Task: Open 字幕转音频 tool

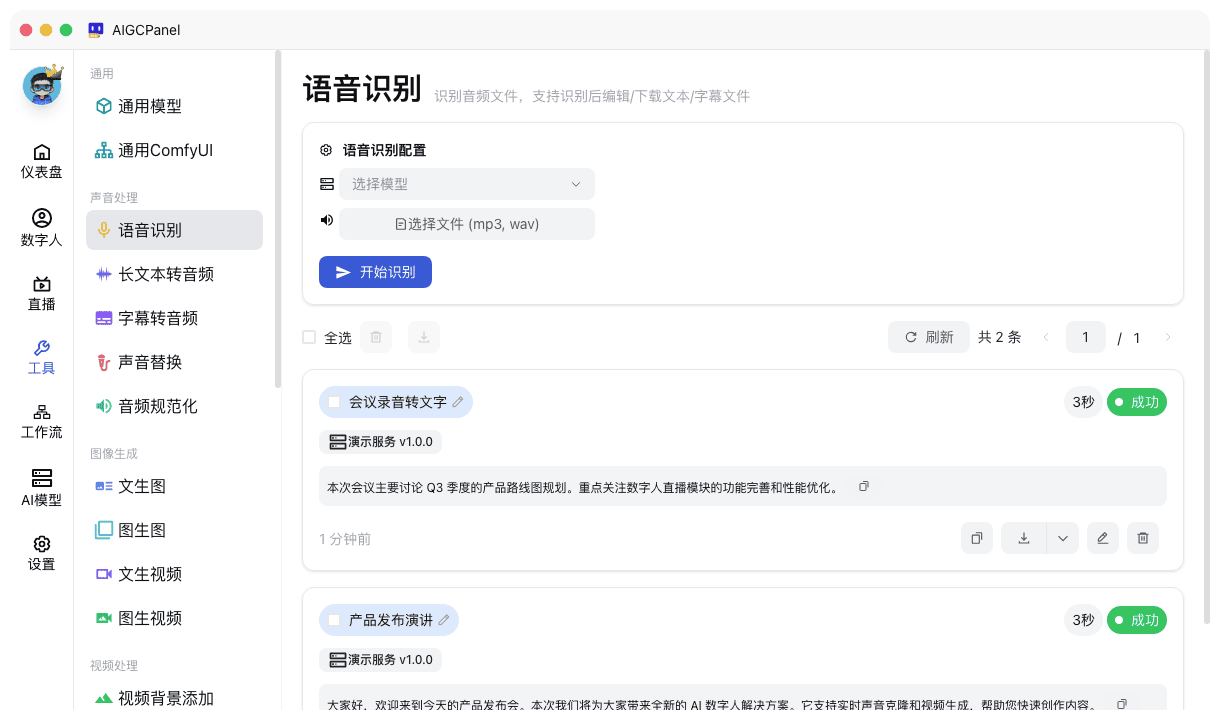Action: pos(174,318)
